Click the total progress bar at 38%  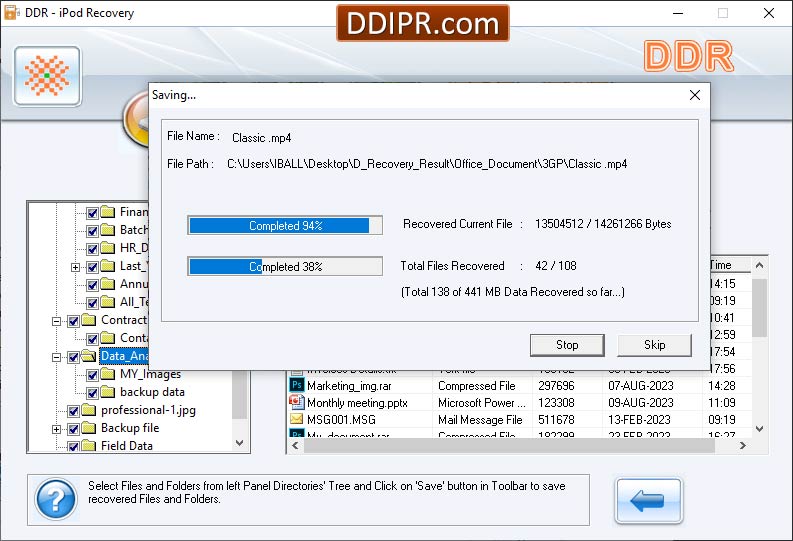click(x=285, y=266)
